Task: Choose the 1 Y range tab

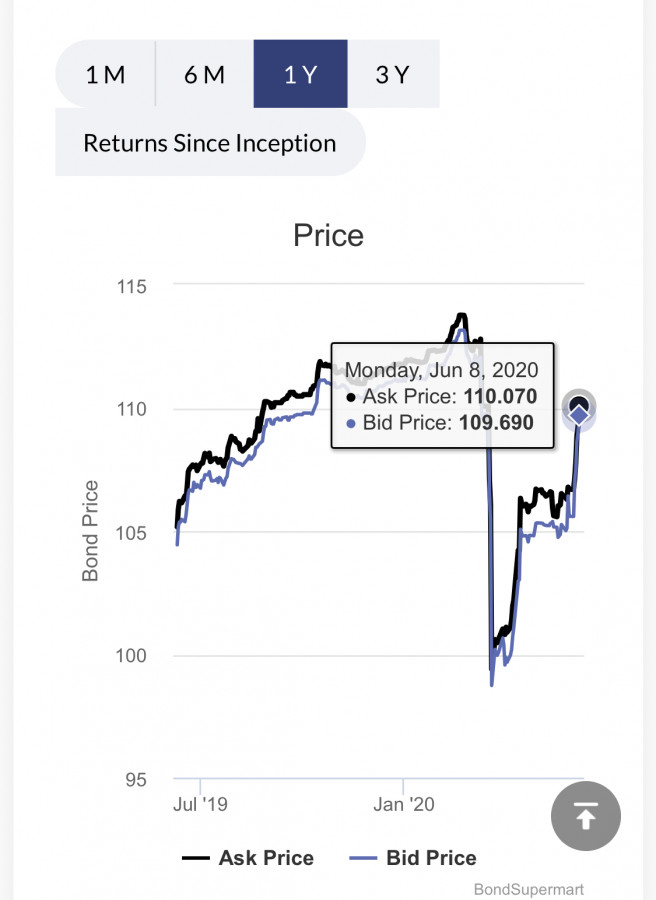Action: (300, 74)
